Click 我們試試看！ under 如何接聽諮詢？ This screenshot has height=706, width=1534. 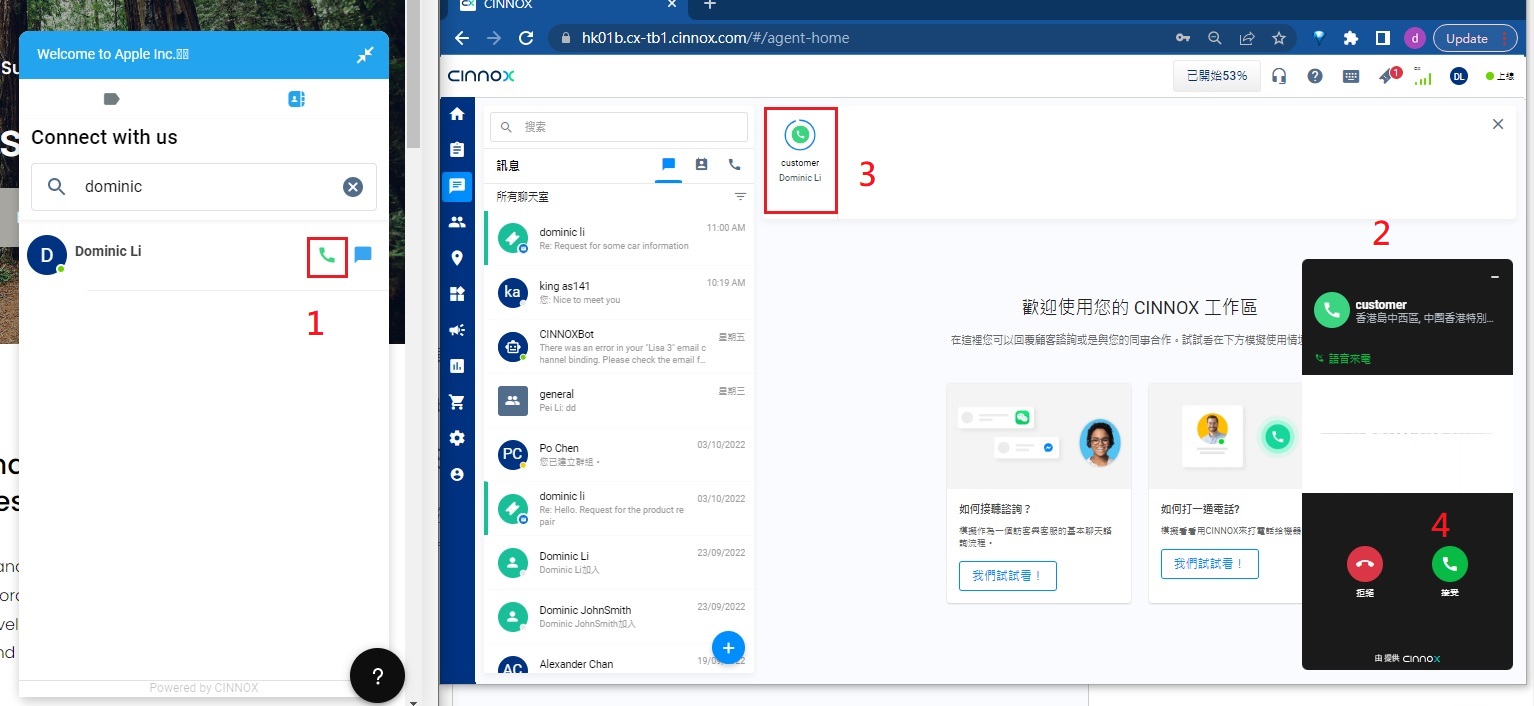pyautogui.click(x=1007, y=576)
